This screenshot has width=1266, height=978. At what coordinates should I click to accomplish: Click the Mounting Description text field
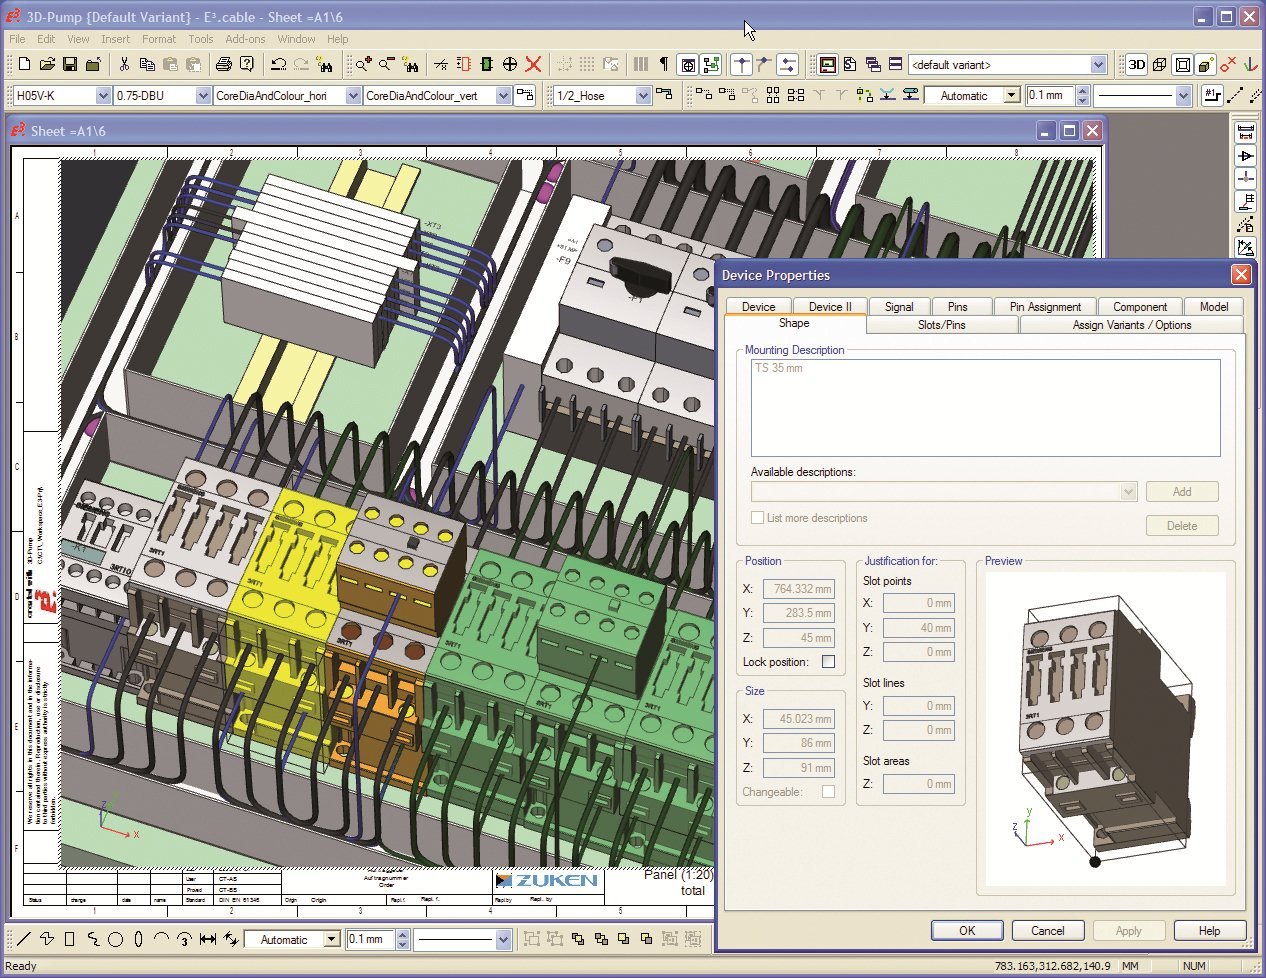click(985, 408)
